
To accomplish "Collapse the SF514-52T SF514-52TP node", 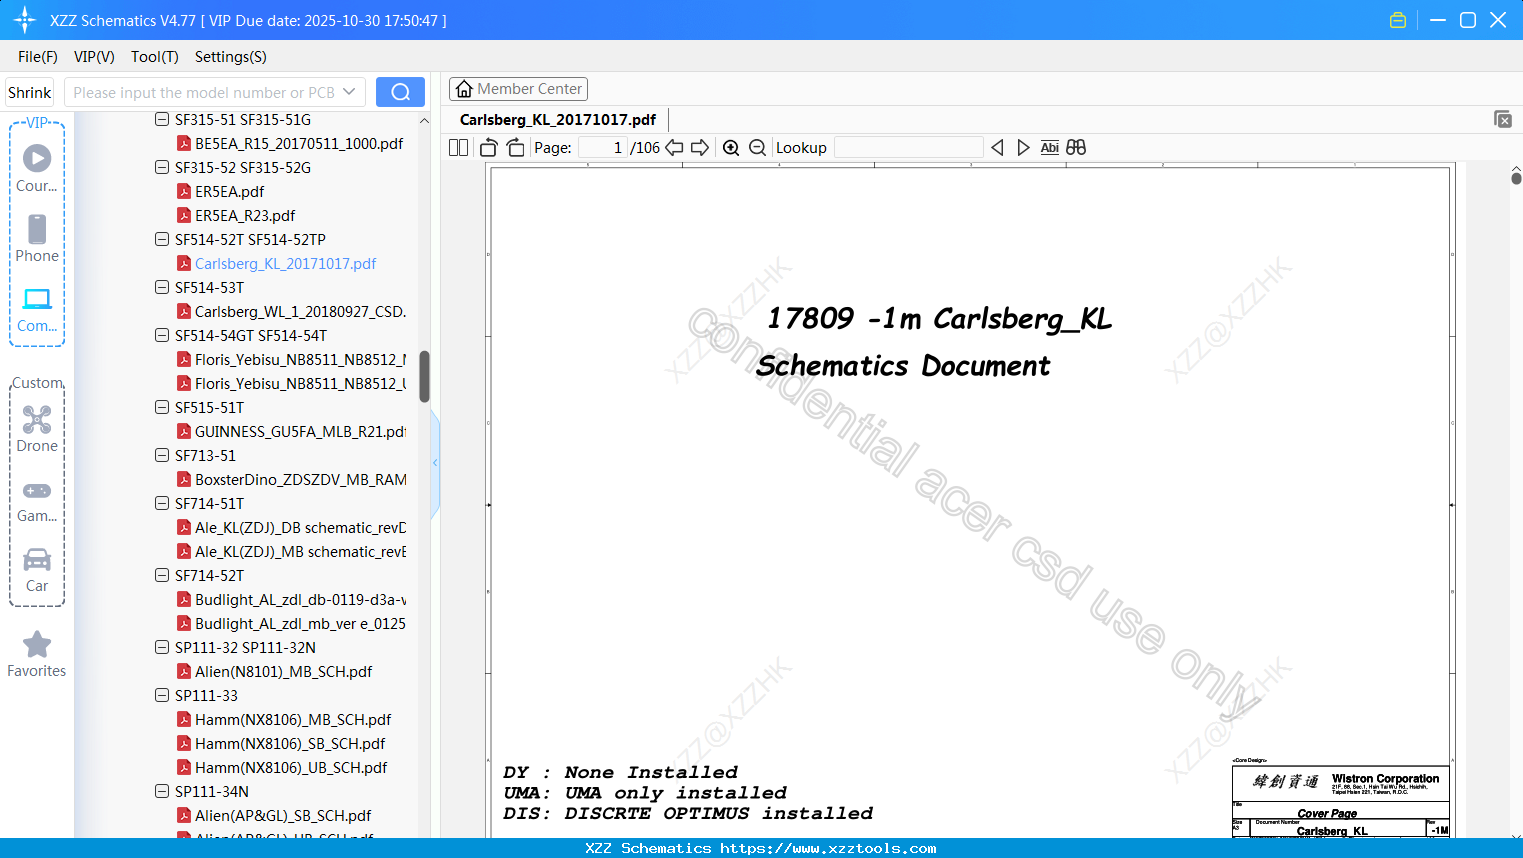I will coord(162,239).
